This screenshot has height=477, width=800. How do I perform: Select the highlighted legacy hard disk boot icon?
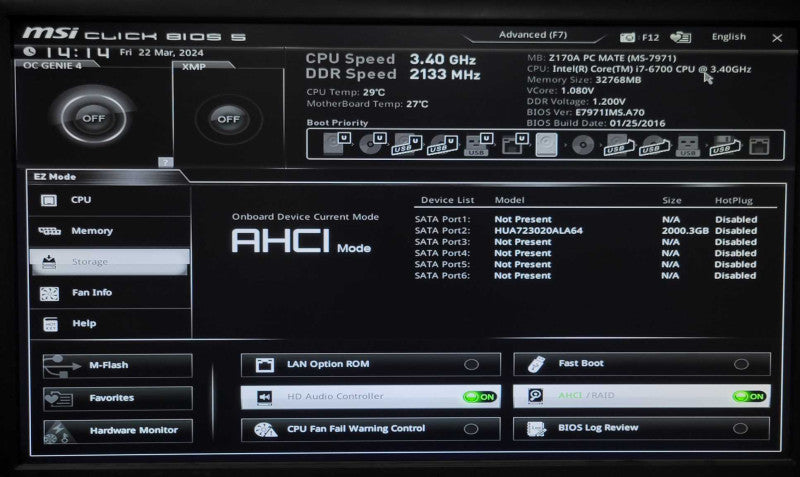pyautogui.click(x=546, y=145)
